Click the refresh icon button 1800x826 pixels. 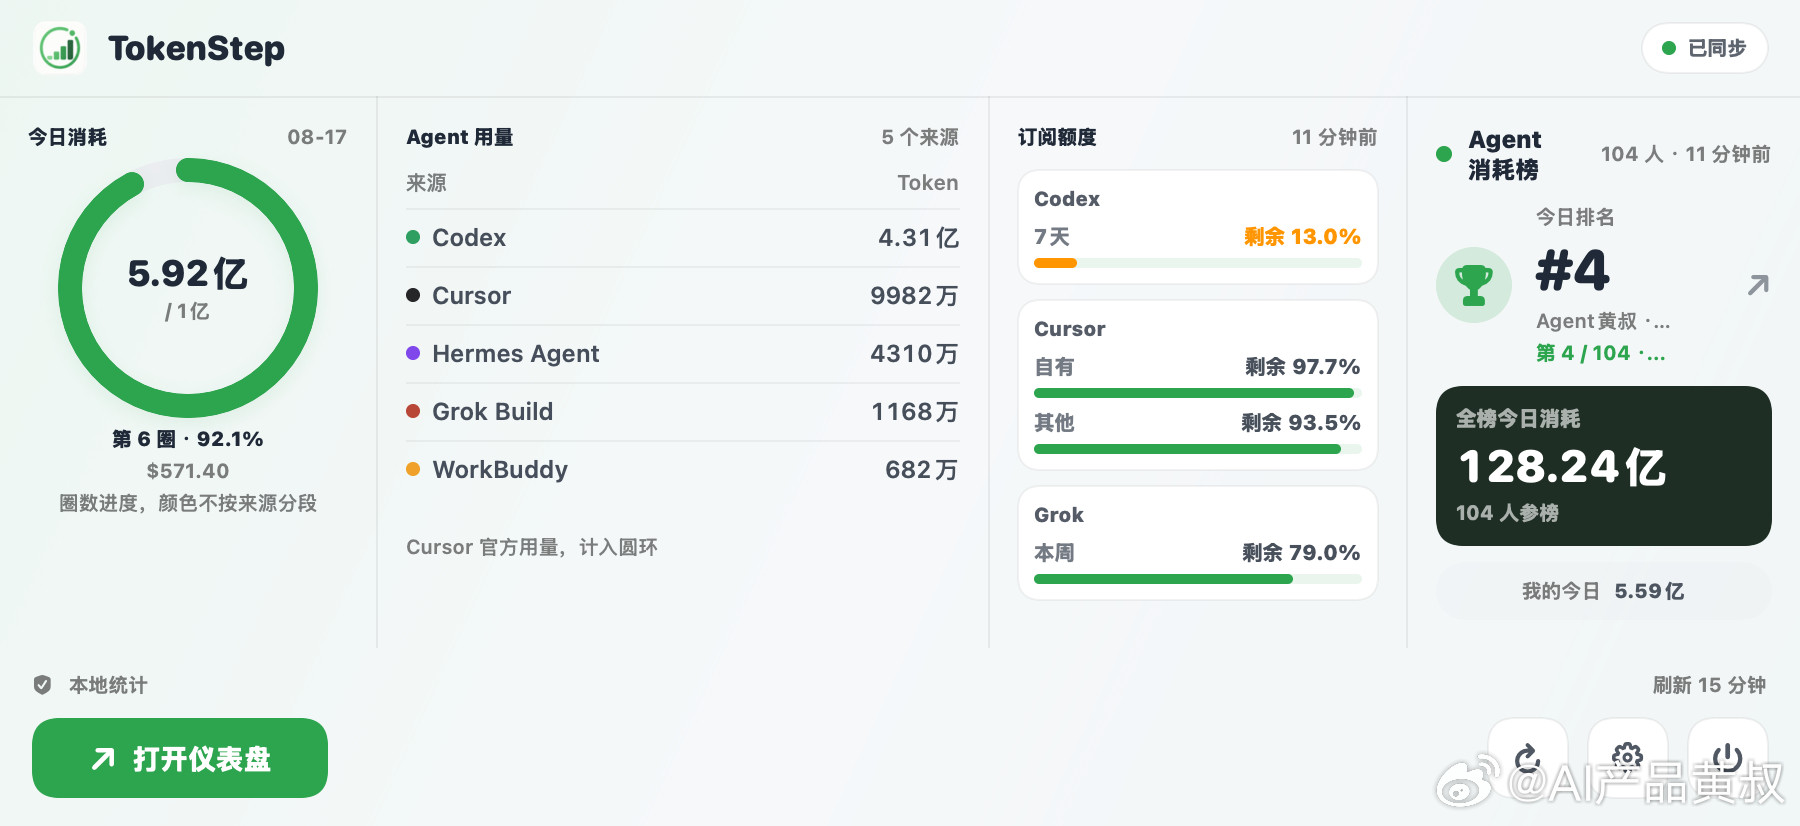[1528, 758]
